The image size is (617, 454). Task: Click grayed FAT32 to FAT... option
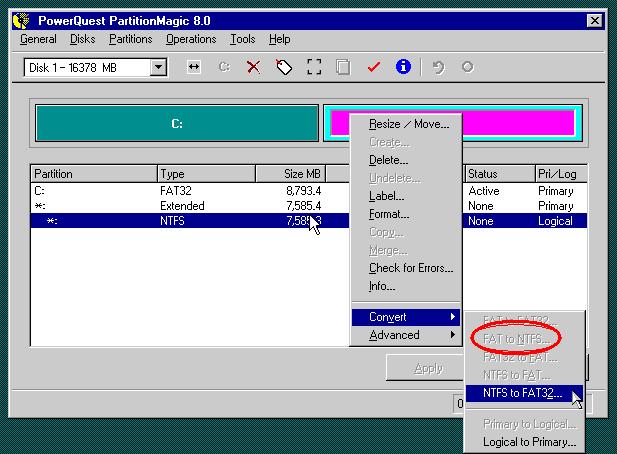(x=524, y=357)
